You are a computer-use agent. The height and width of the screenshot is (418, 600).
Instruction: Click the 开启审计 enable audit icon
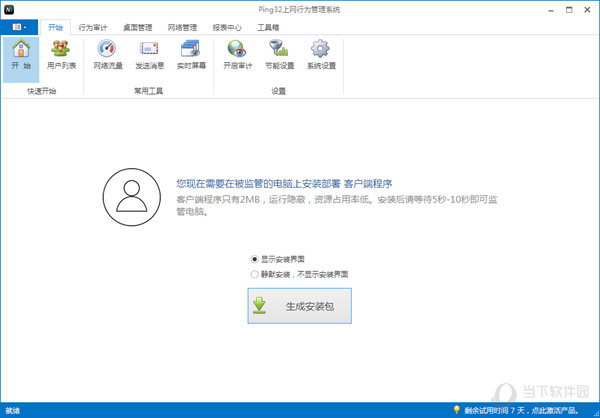tap(238, 56)
